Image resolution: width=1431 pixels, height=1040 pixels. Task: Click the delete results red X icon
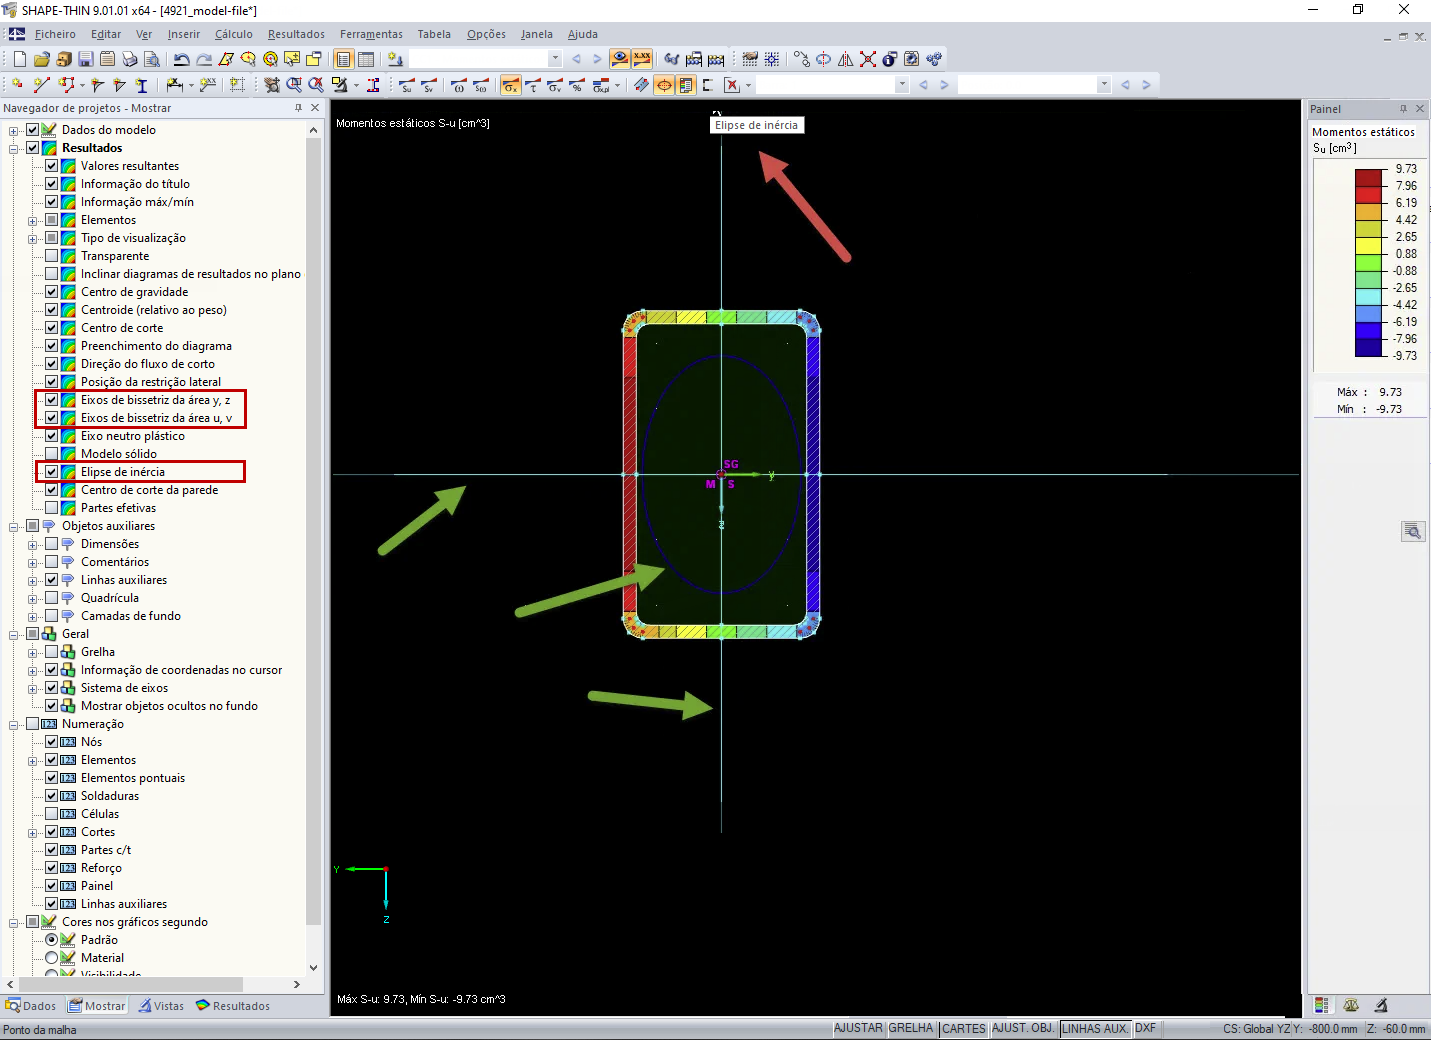coord(732,85)
